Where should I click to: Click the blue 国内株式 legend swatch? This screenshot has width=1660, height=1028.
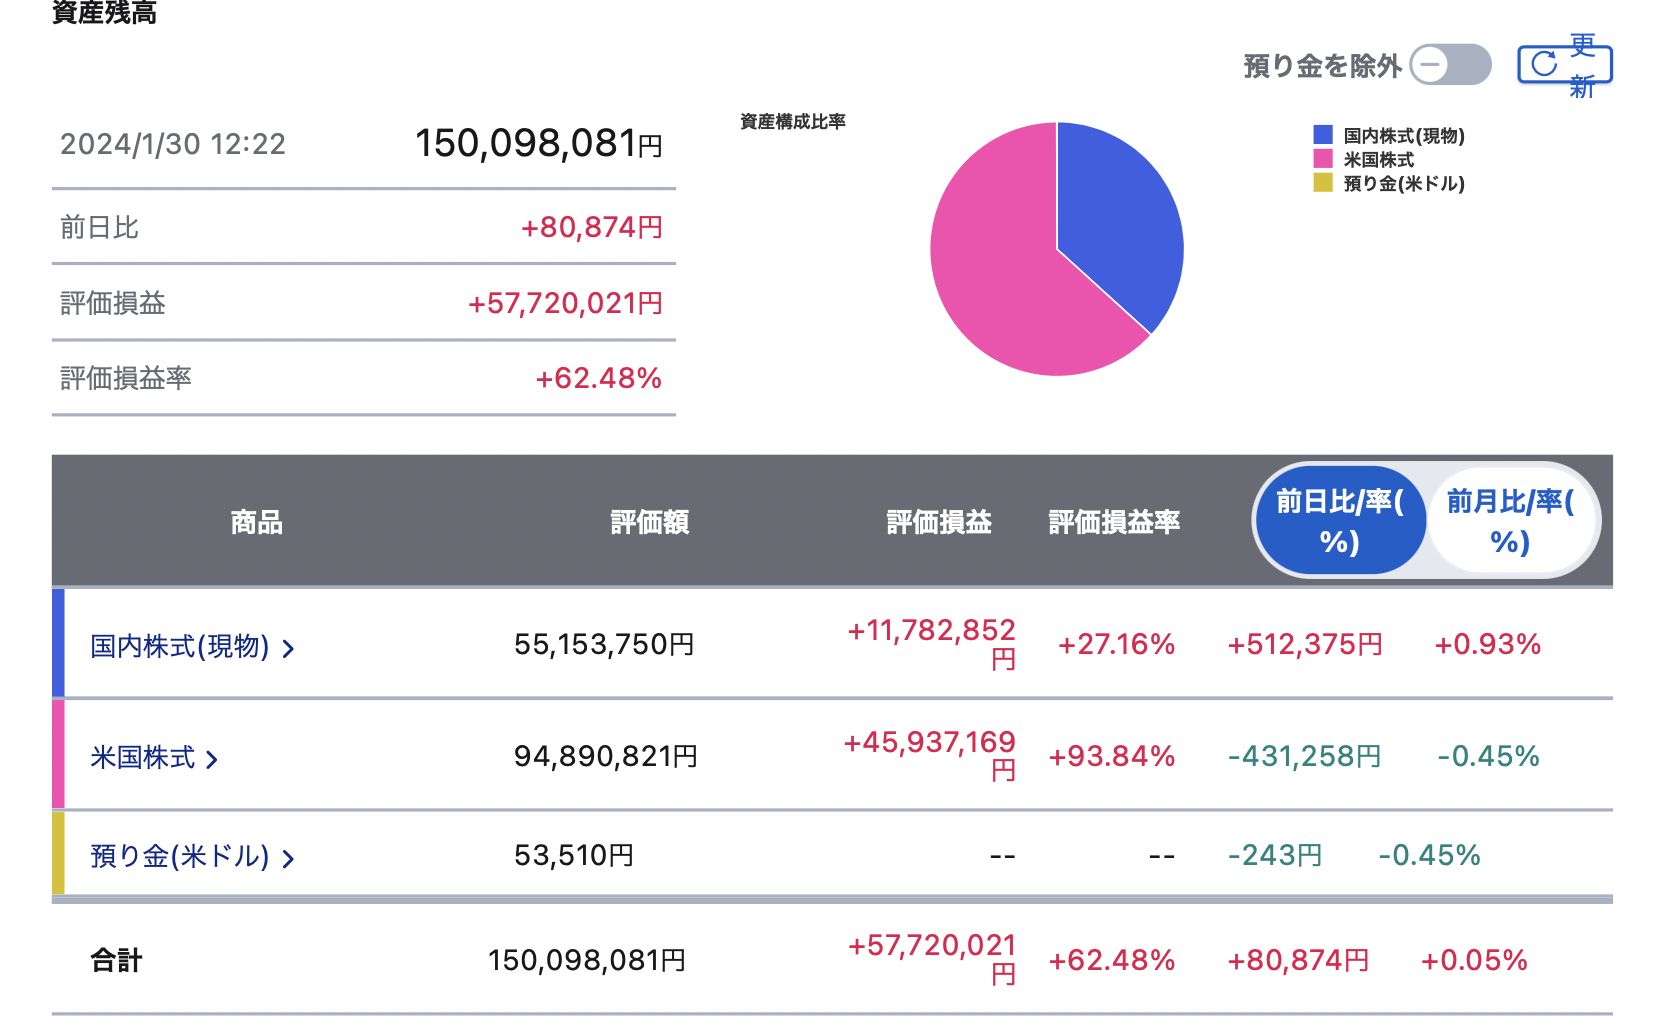point(1323,135)
